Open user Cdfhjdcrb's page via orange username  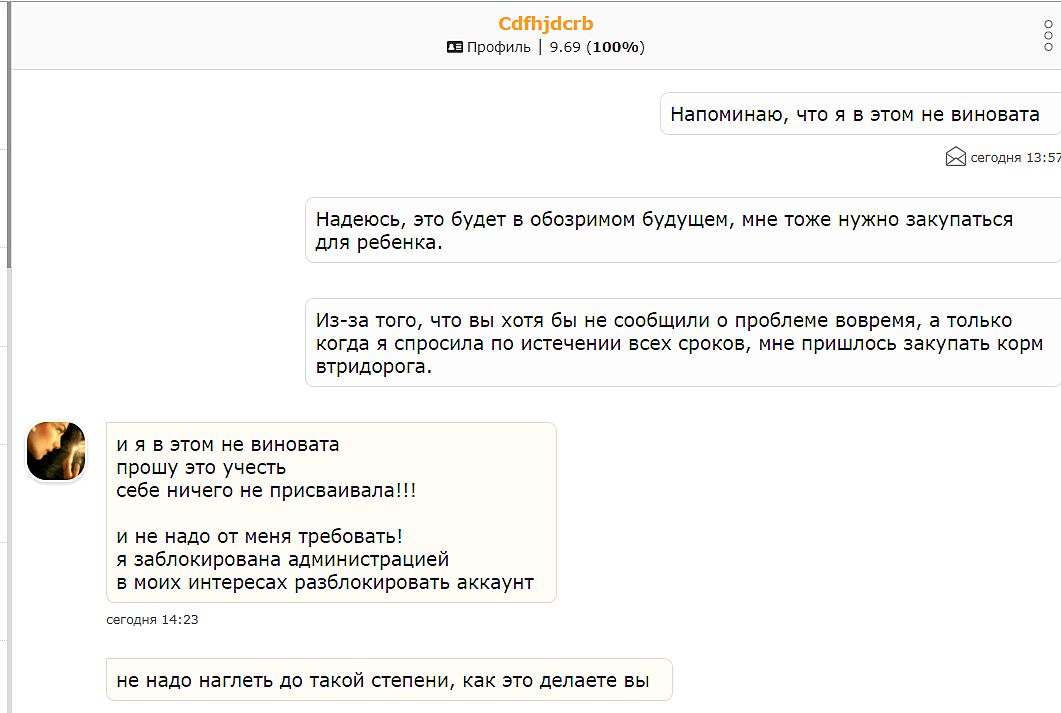pyautogui.click(x=545, y=23)
